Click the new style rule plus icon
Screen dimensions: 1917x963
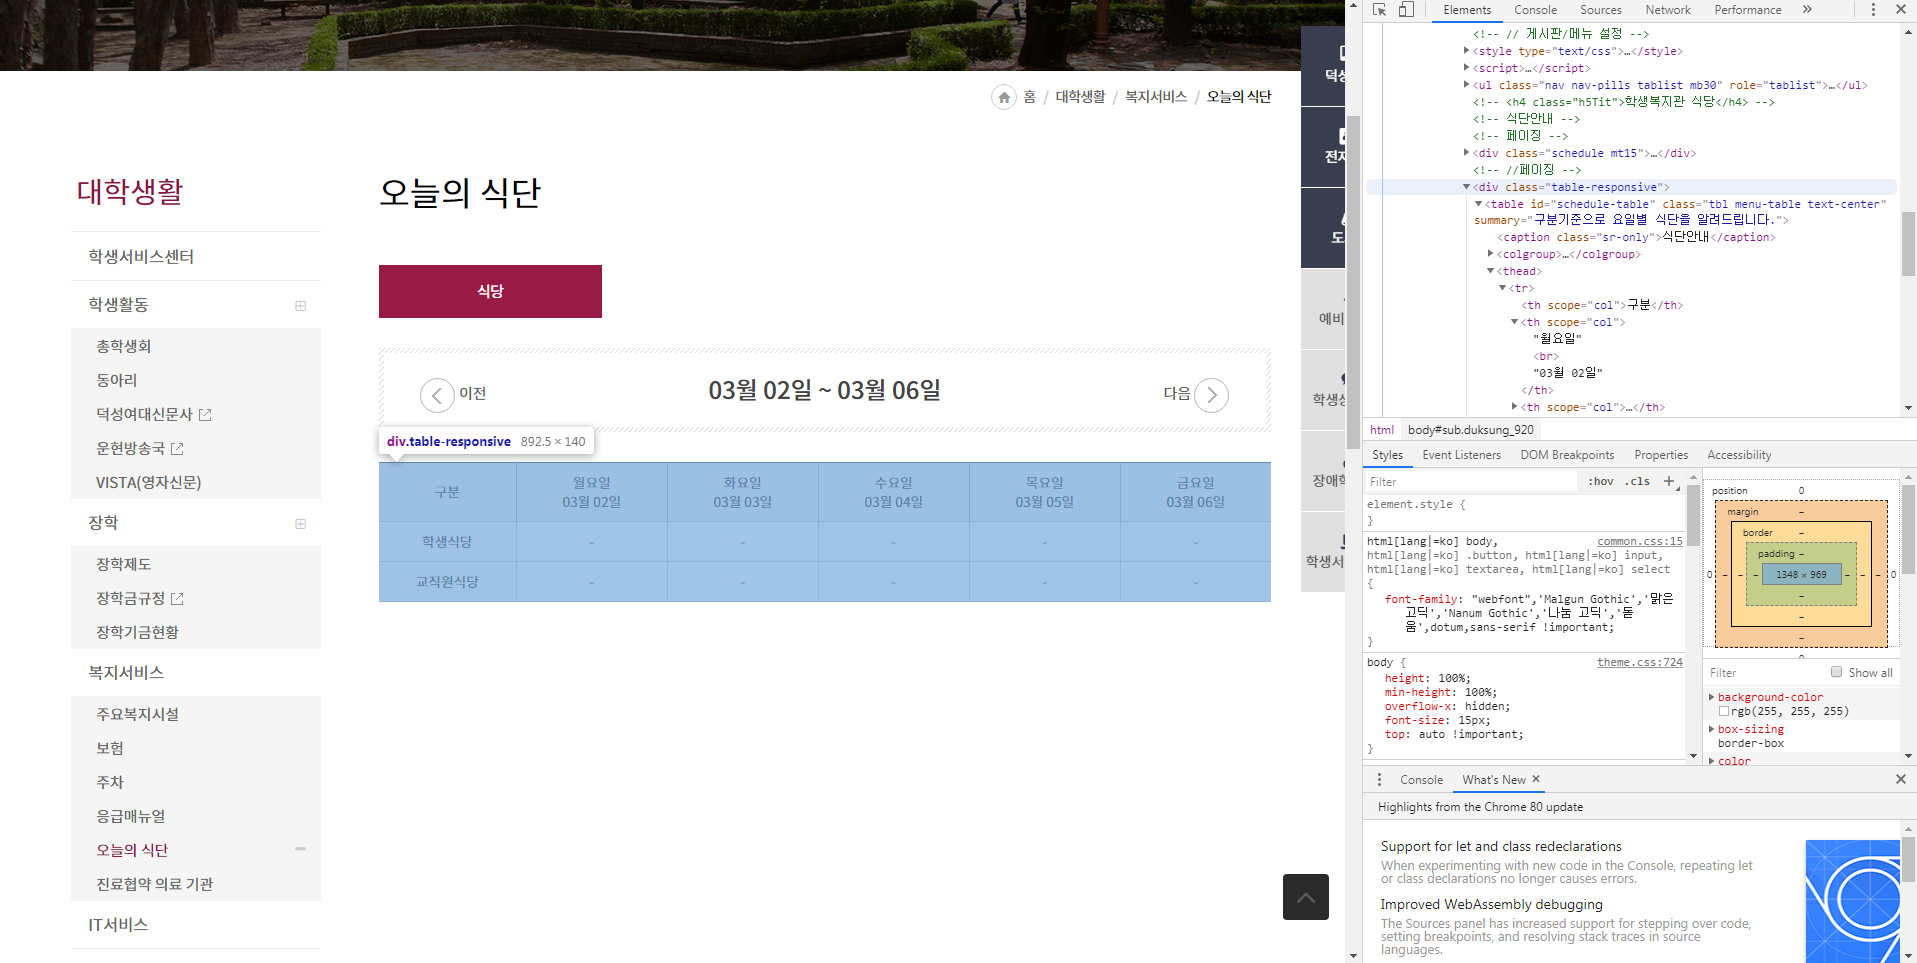pos(1669,481)
